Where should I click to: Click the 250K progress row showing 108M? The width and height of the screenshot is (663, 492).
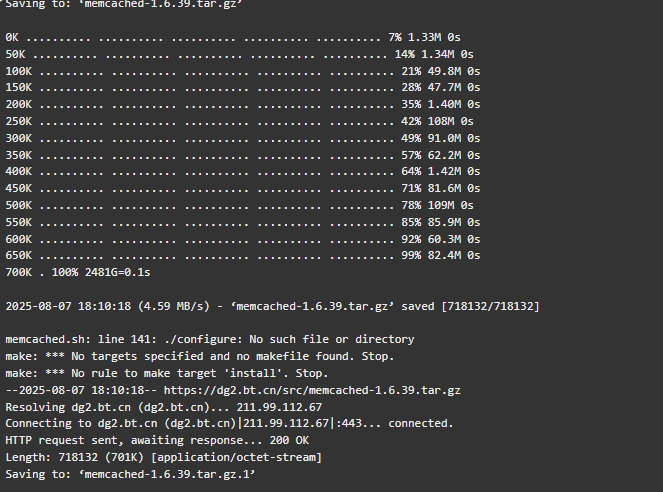pyautogui.click(x=239, y=121)
